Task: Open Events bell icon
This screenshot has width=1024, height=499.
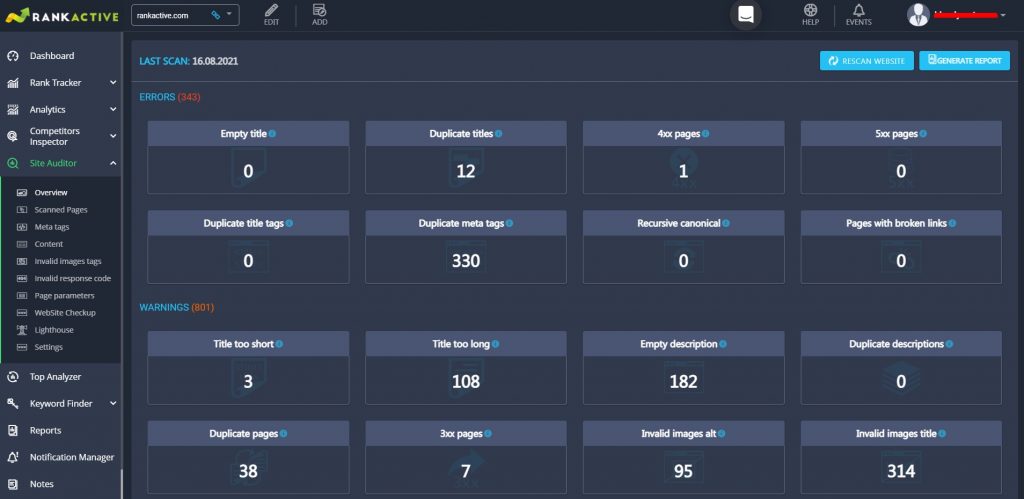Action: point(859,10)
